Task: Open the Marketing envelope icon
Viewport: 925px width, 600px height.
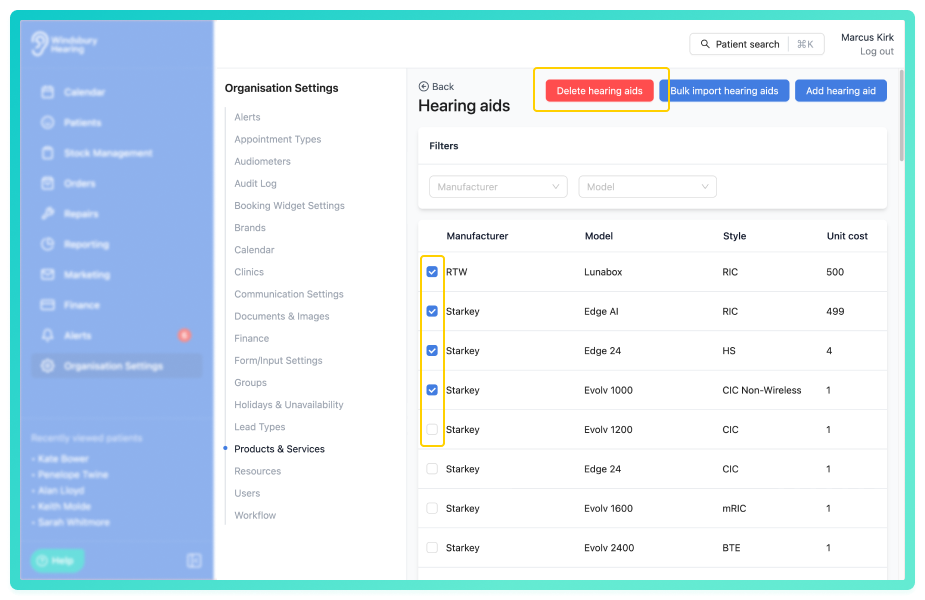Action: pyautogui.click(x=48, y=274)
